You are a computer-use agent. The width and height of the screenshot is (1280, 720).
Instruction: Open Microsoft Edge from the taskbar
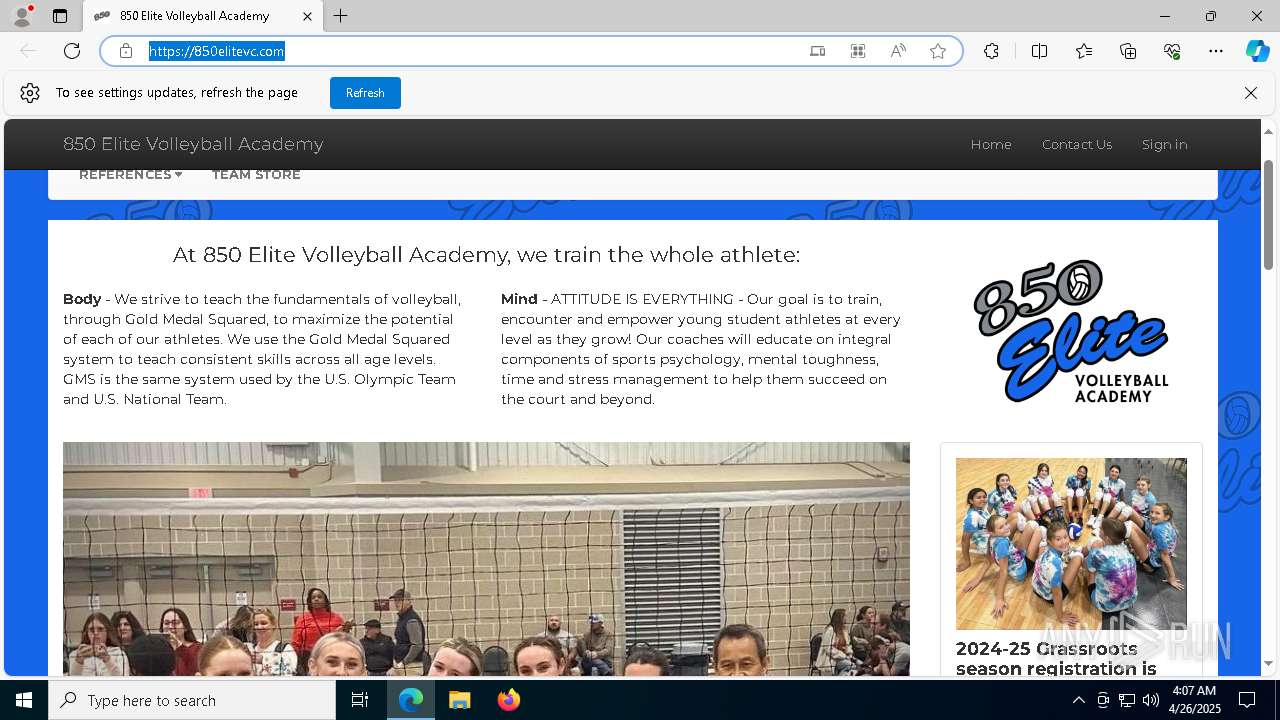[x=411, y=700]
